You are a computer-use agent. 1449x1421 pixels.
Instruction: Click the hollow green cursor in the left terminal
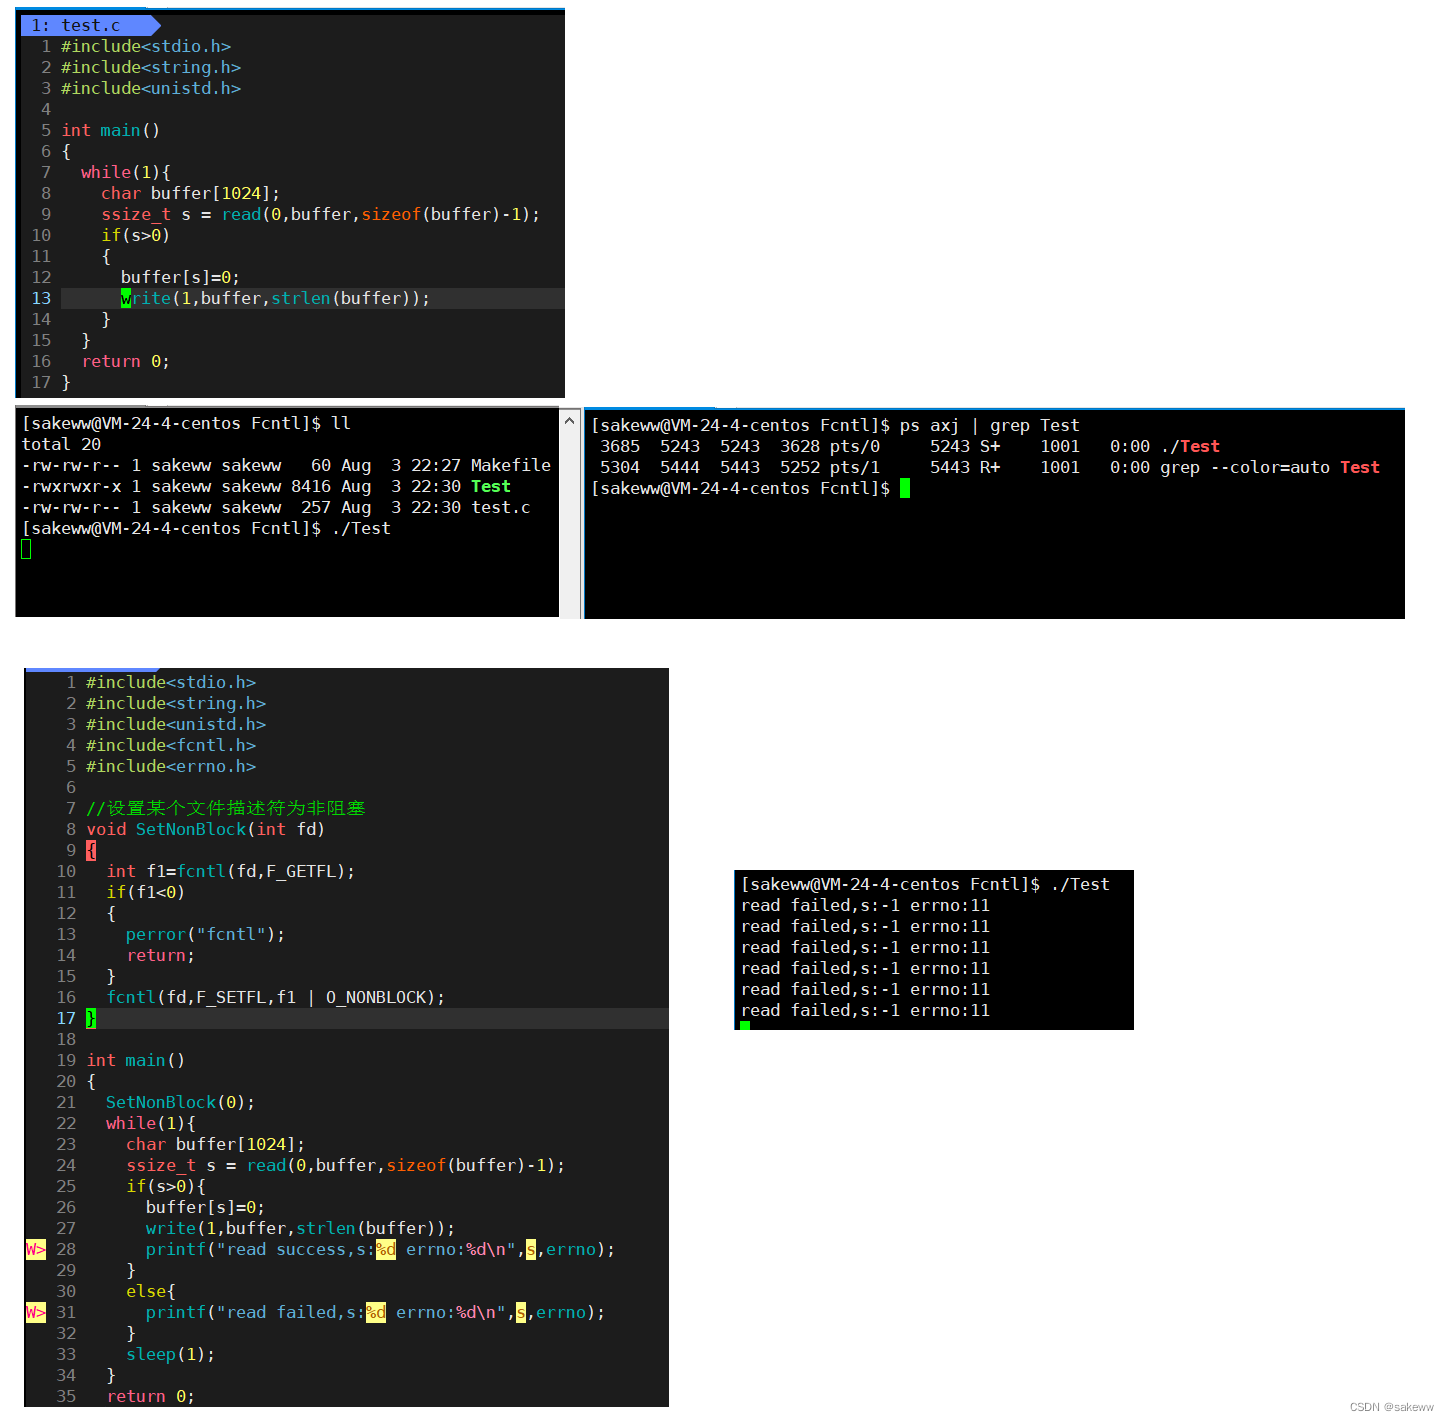(26, 549)
